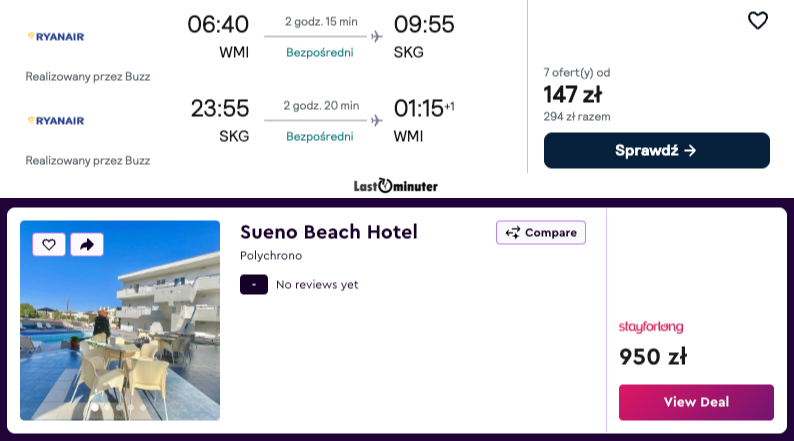Click the 950 zł hotel price
Screen dimensions: 794x441
653,357
